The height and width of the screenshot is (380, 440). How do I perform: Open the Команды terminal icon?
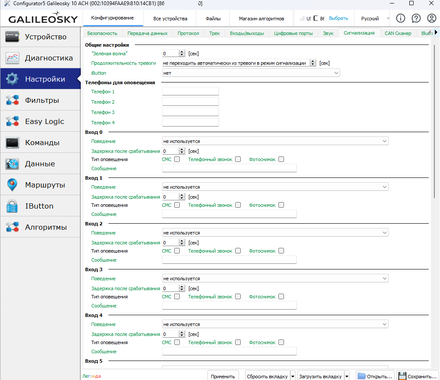(x=12, y=143)
